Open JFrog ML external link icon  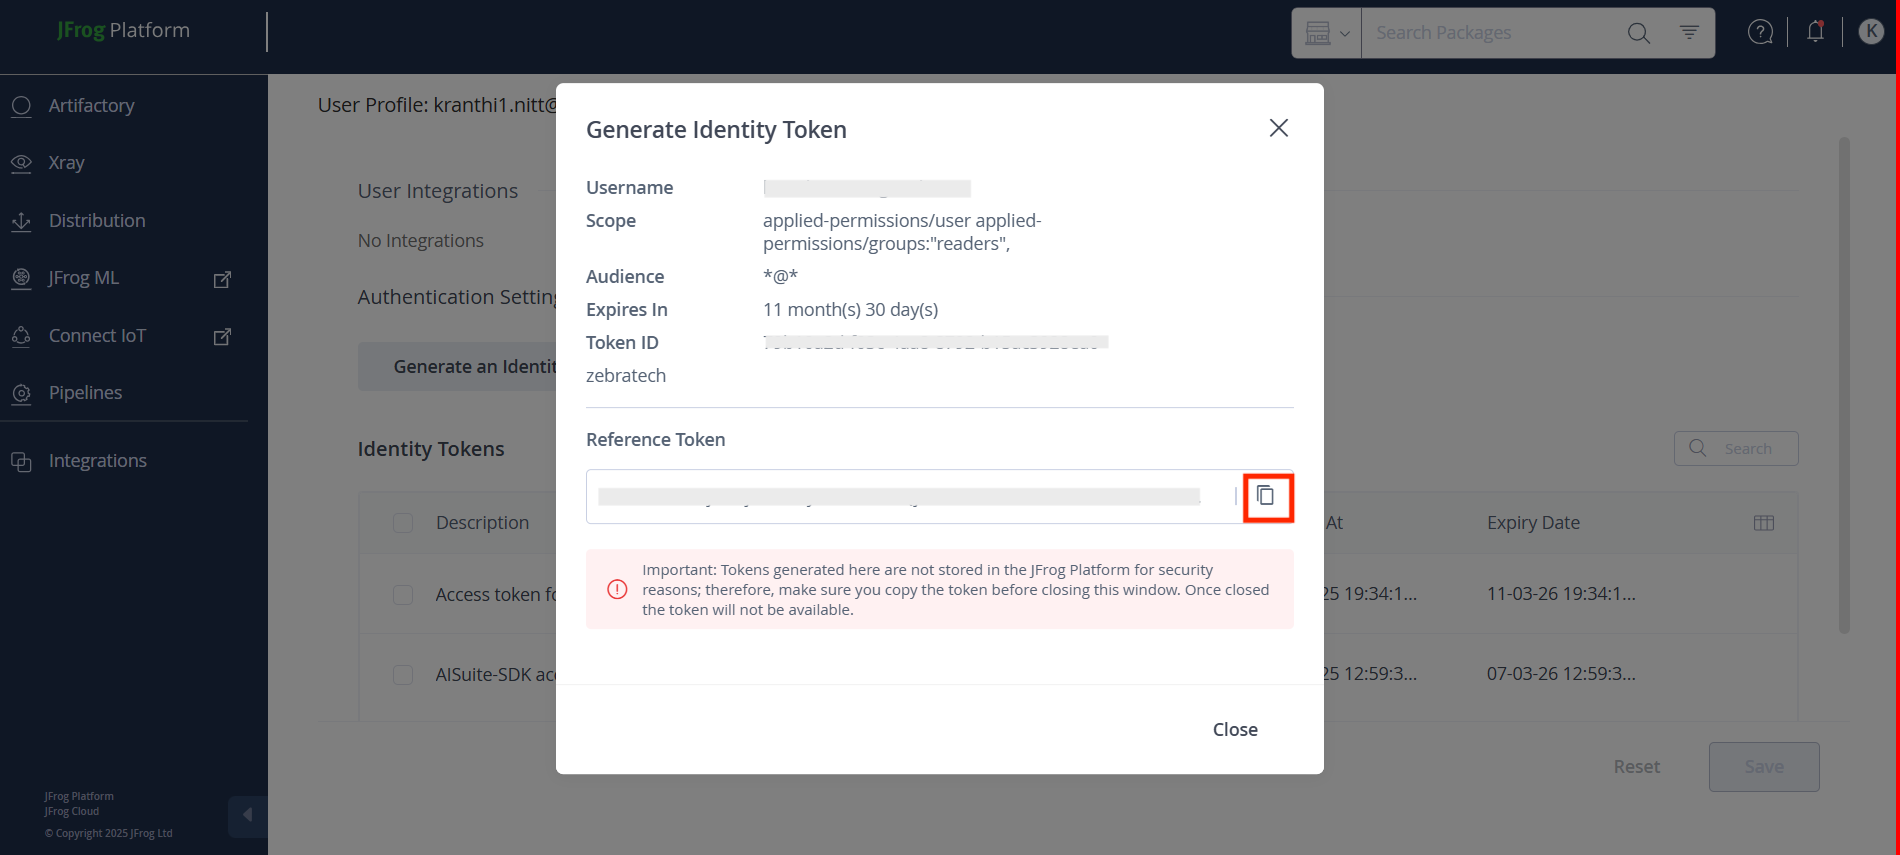(x=223, y=279)
